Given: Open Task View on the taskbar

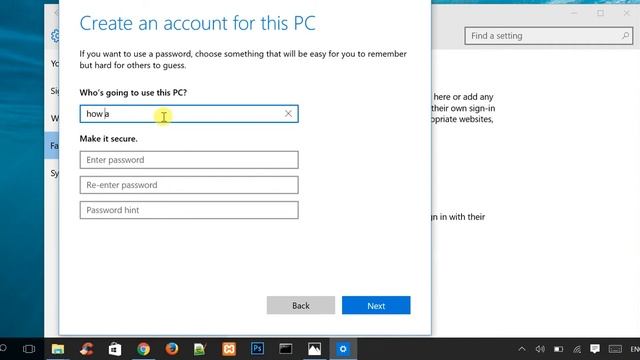Looking at the screenshot, I should 29,349.
